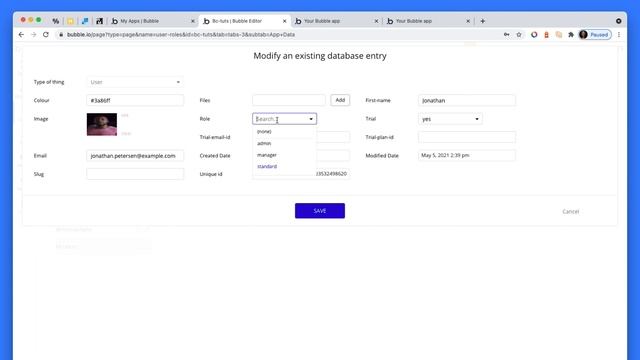The height and width of the screenshot is (360, 640).
Task: Click the browser forward arrow
Action: coord(33,35)
